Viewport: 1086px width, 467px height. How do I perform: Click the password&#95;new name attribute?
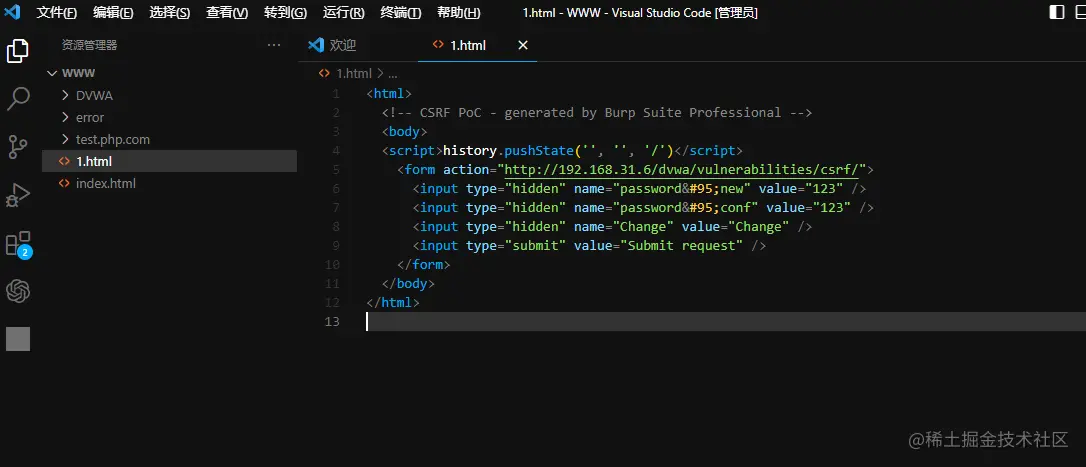(x=663, y=188)
